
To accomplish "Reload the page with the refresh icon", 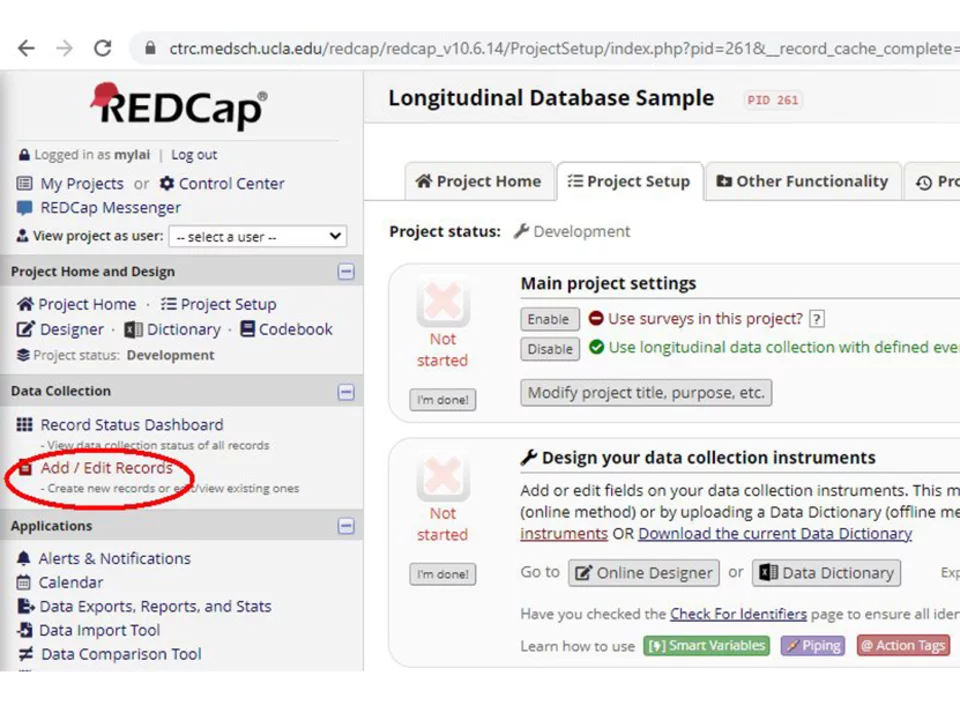I will point(102,48).
